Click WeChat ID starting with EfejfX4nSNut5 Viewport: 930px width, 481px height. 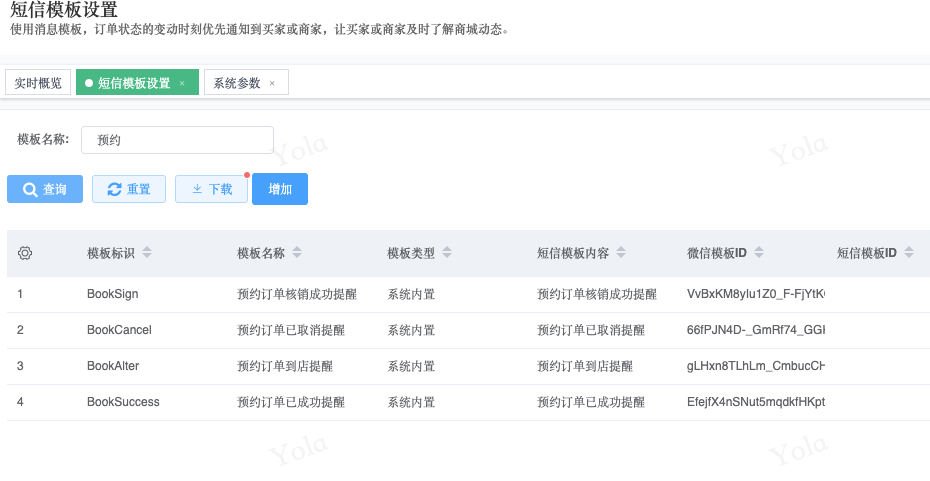click(x=756, y=402)
